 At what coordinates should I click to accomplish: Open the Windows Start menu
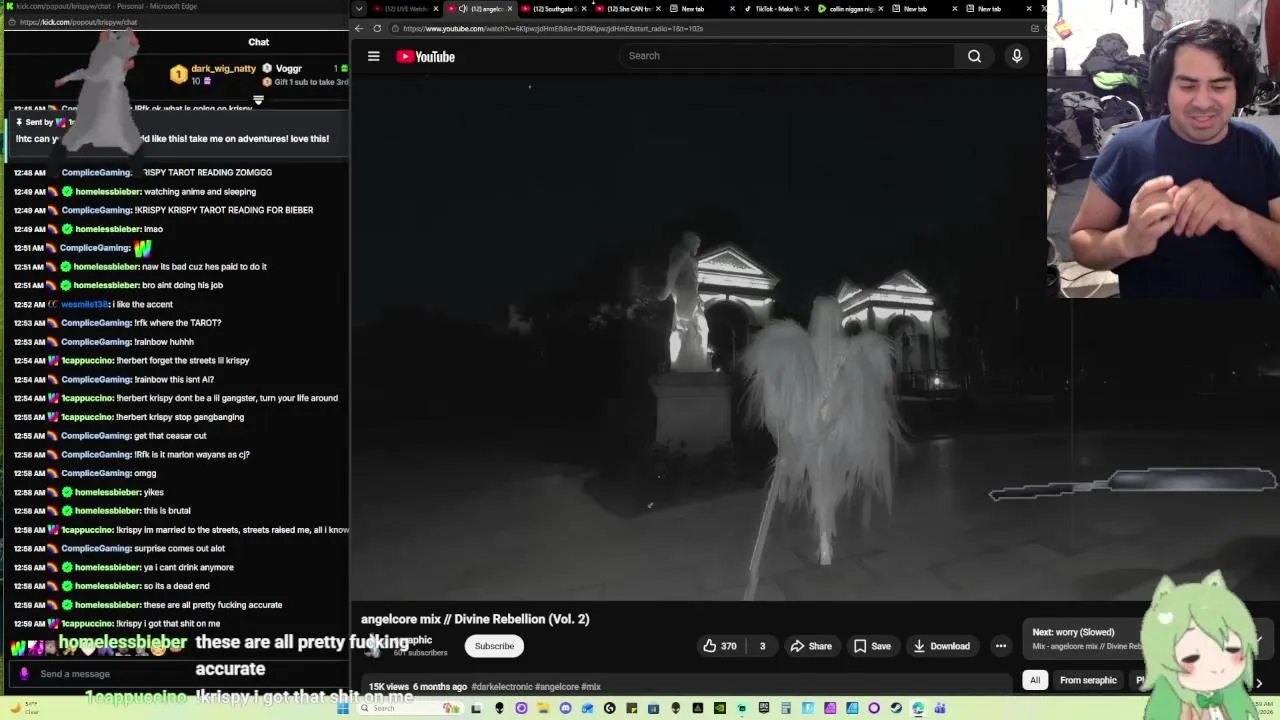[x=345, y=709]
